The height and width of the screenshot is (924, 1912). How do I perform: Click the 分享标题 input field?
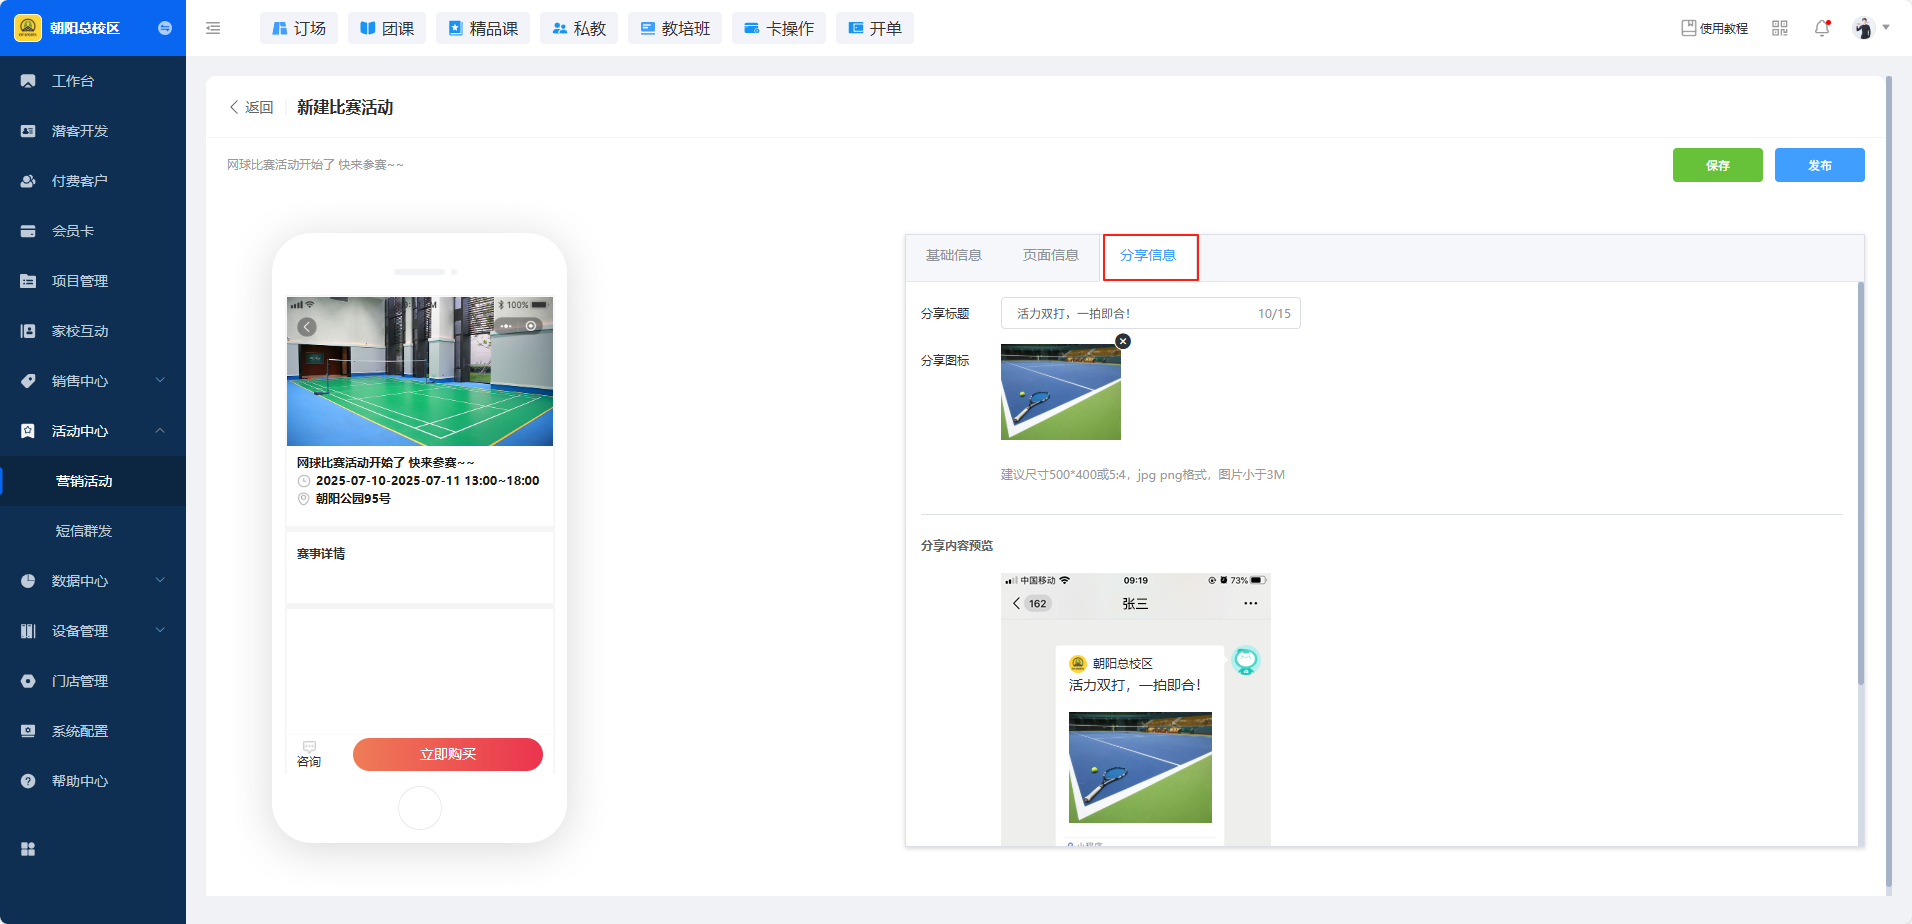pyautogui.click(x=1130, y=314)
